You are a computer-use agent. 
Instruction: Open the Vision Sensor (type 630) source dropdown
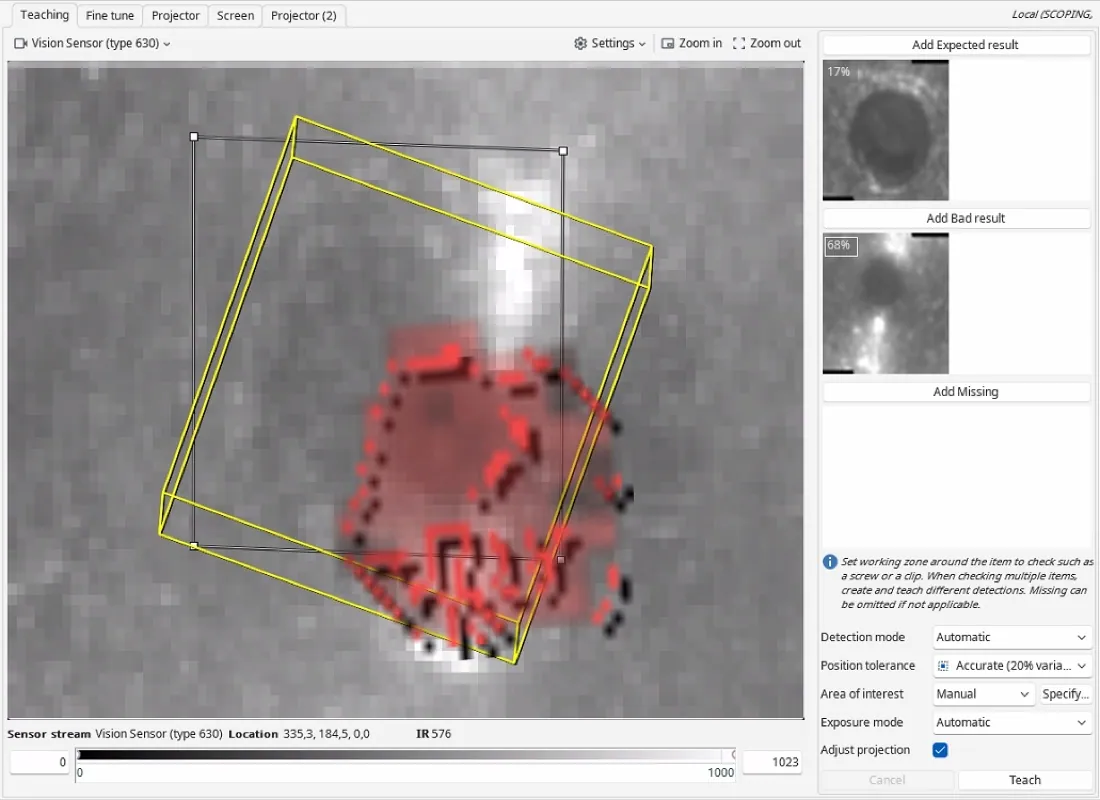click(93, 44)
